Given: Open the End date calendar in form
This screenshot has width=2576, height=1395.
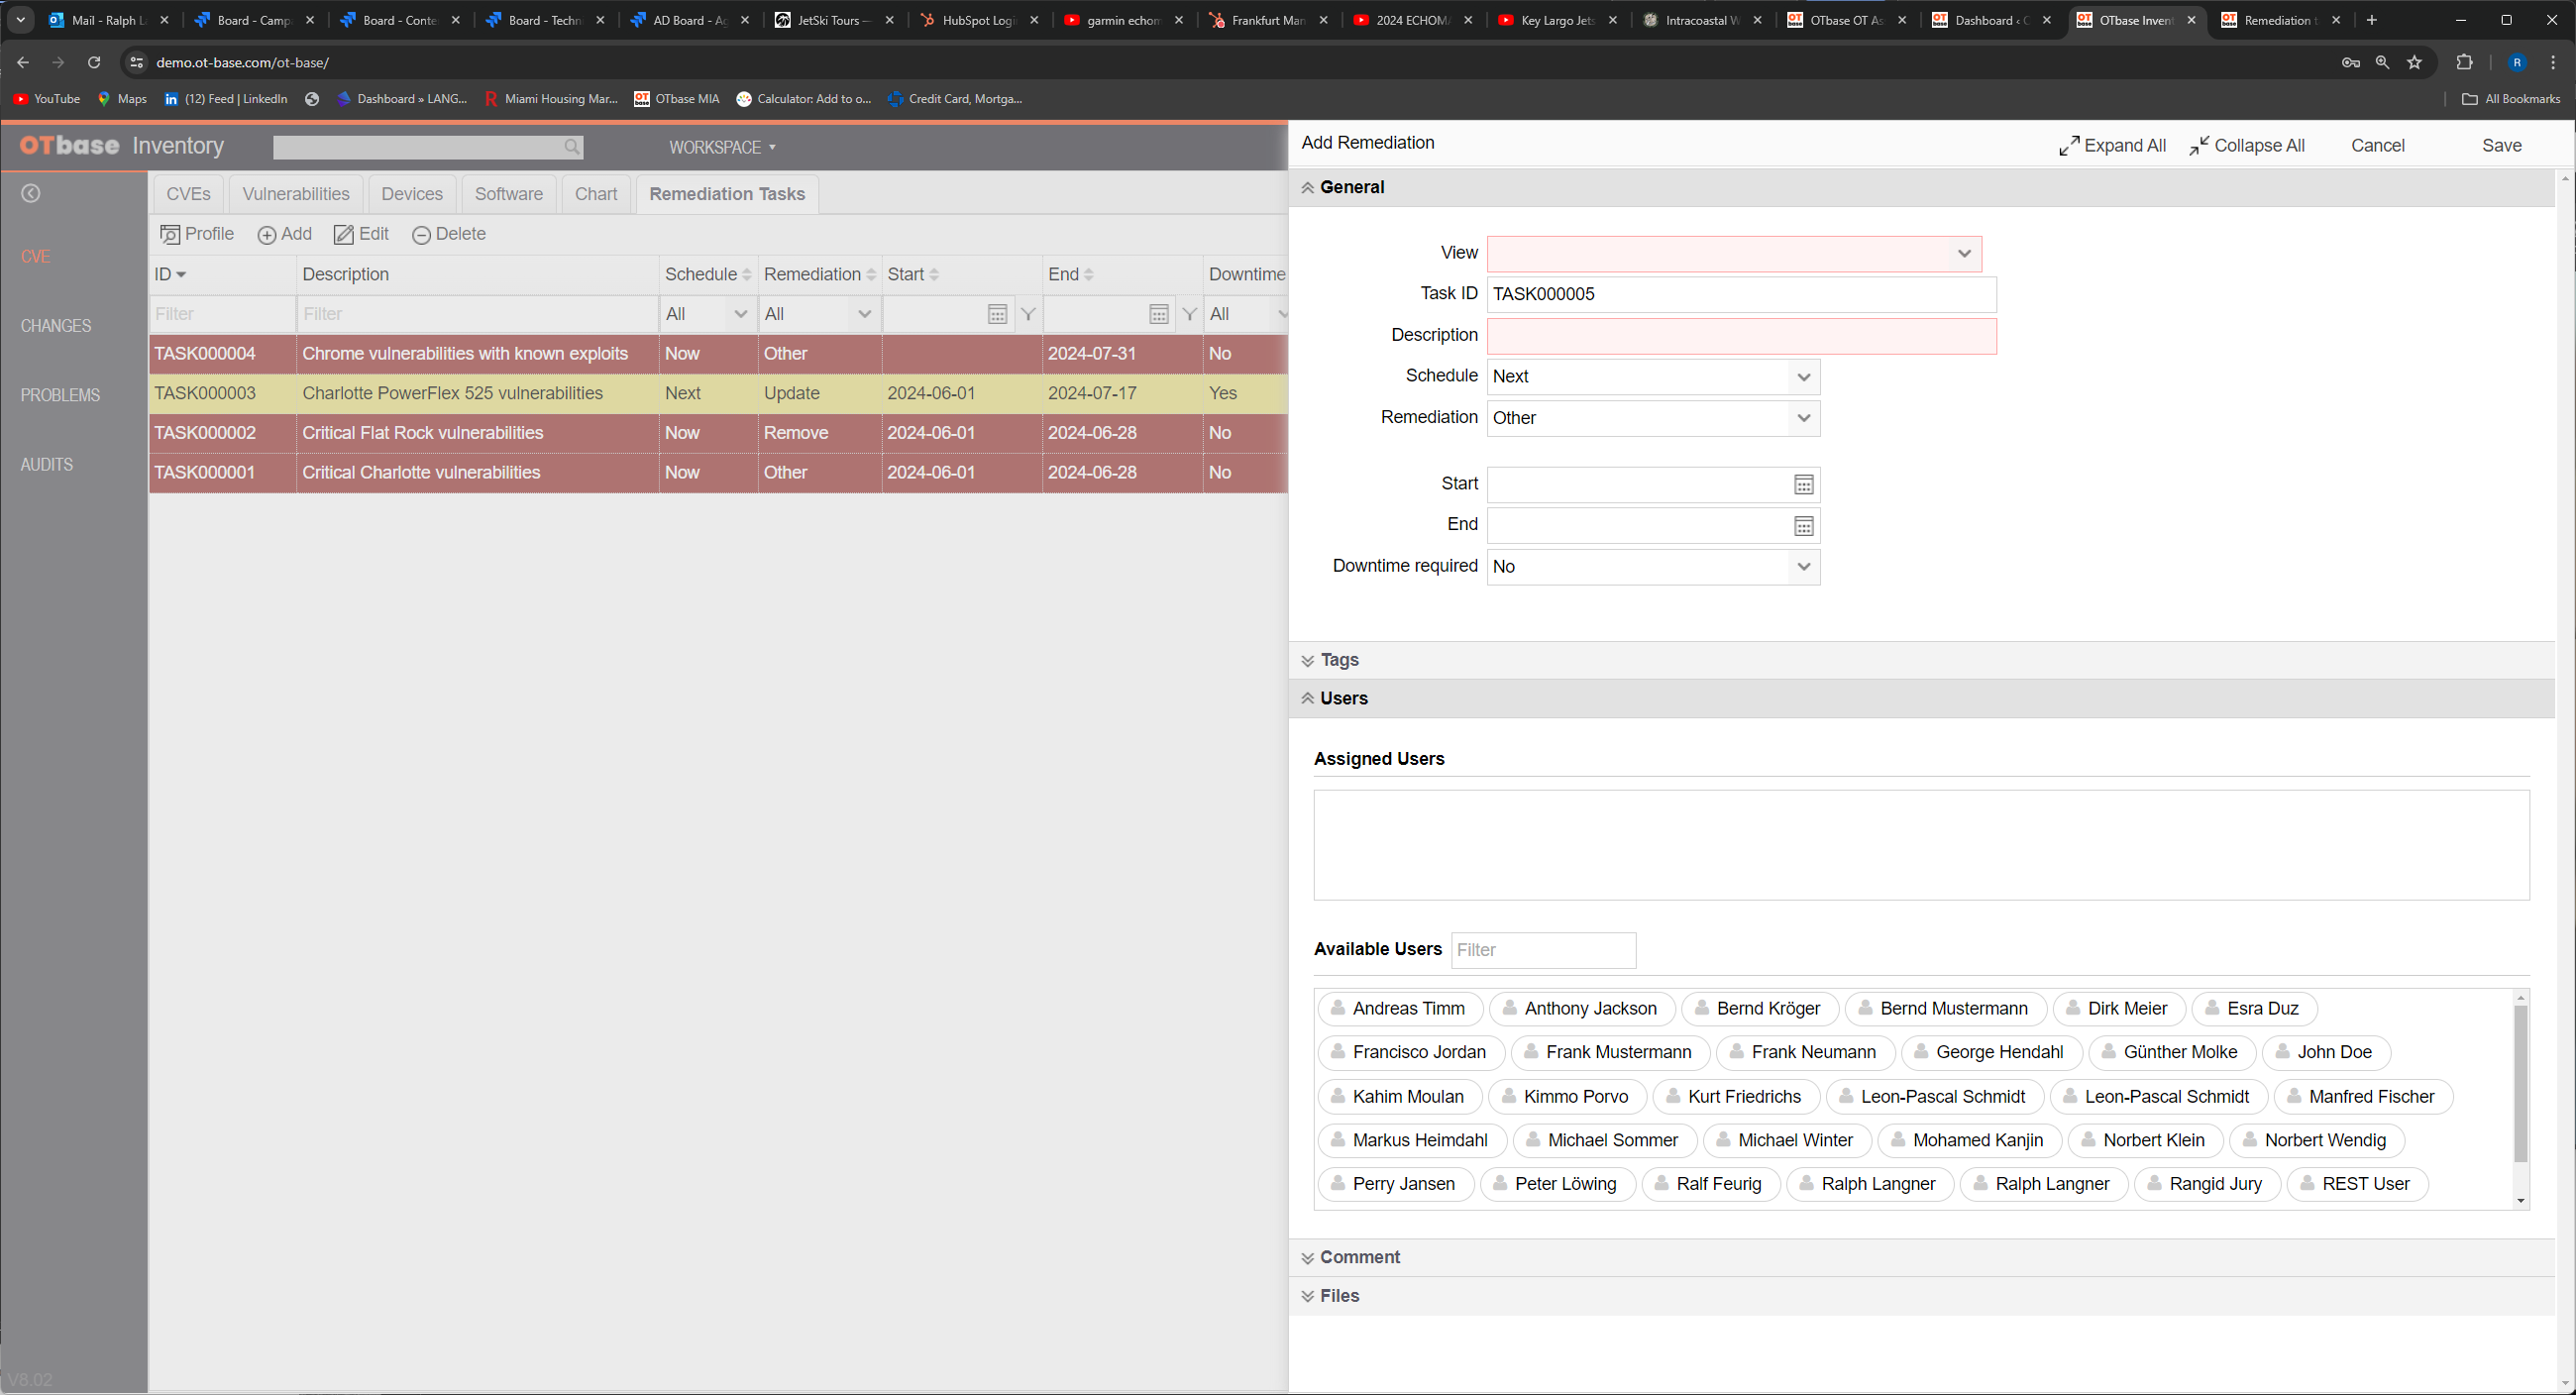Looking at the screenshot, I should tap(1803, 526).
